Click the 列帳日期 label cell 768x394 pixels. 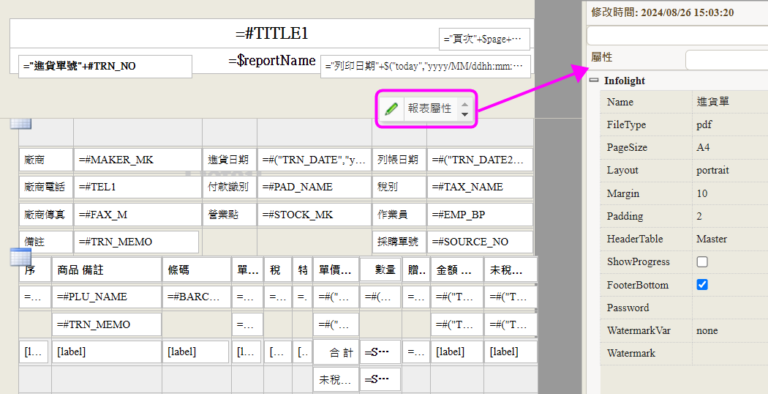coord(399,160)
